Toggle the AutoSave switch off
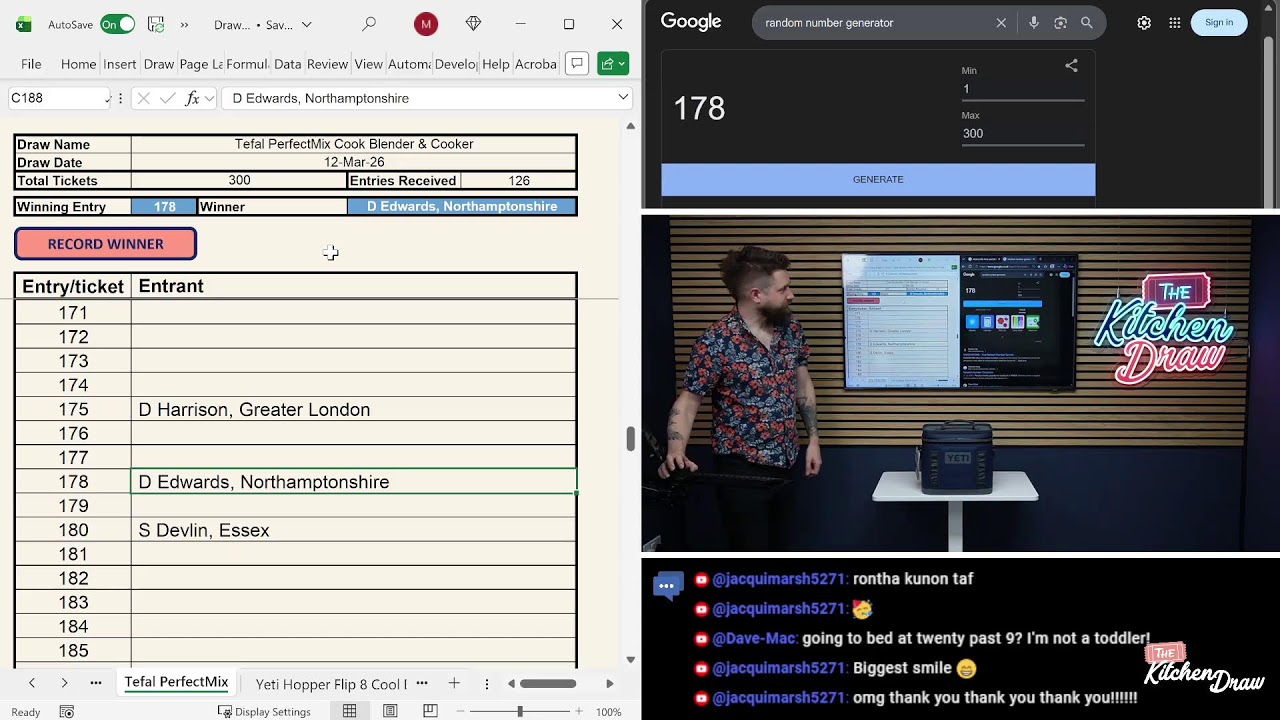 [117, 24]
